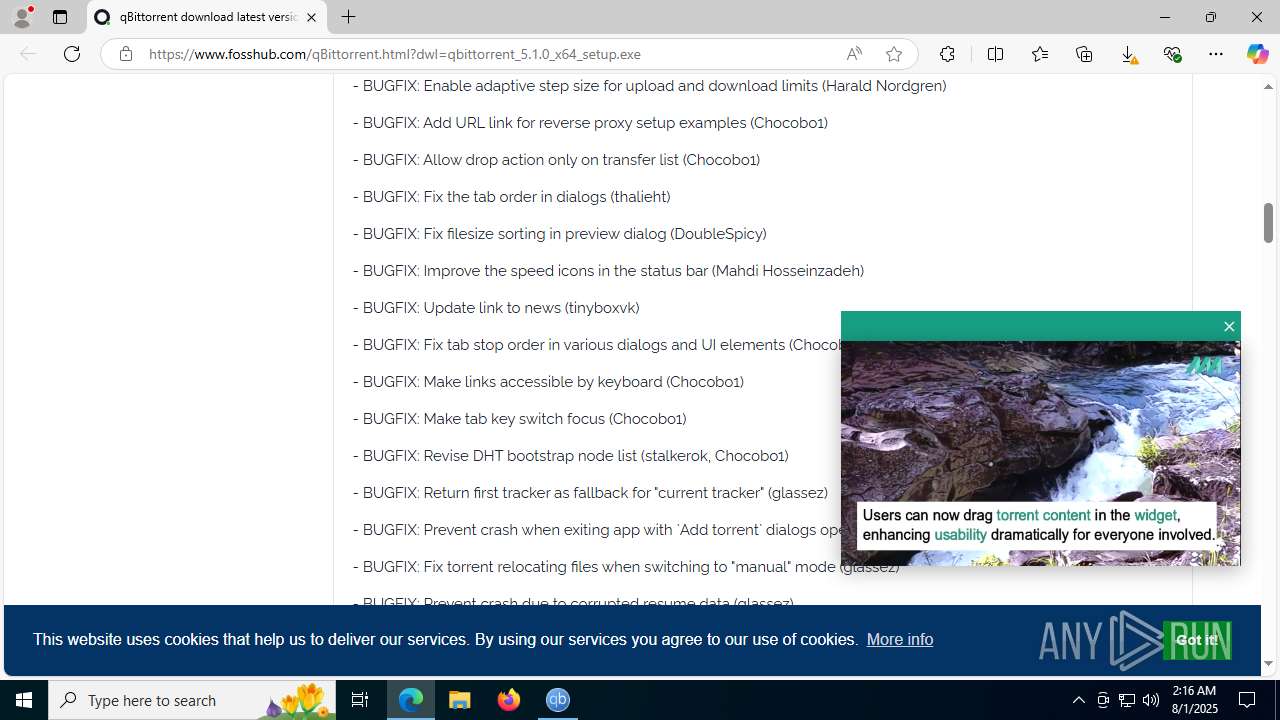The image size is (1280, 720).
Task: Open the tab actions menu icon
Action: pos(60,17)
